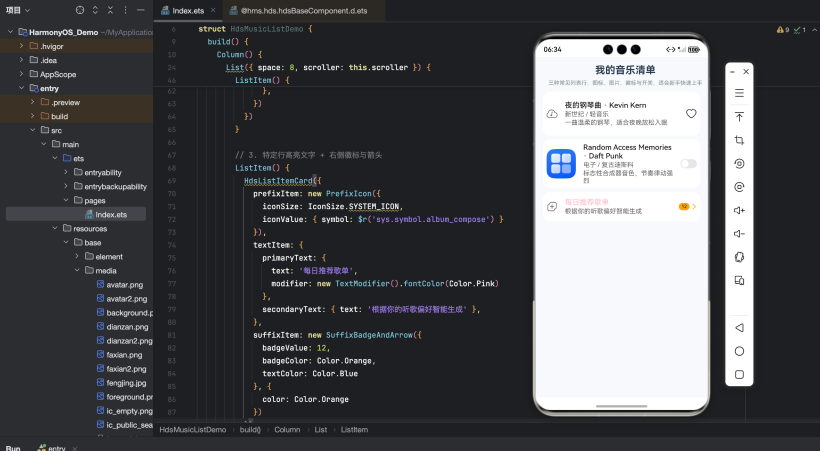Image resolution: width=820 pixels, height=451 pixels.
Task: Close the Index.ets editor tab
Action: [x=212, y=10]
